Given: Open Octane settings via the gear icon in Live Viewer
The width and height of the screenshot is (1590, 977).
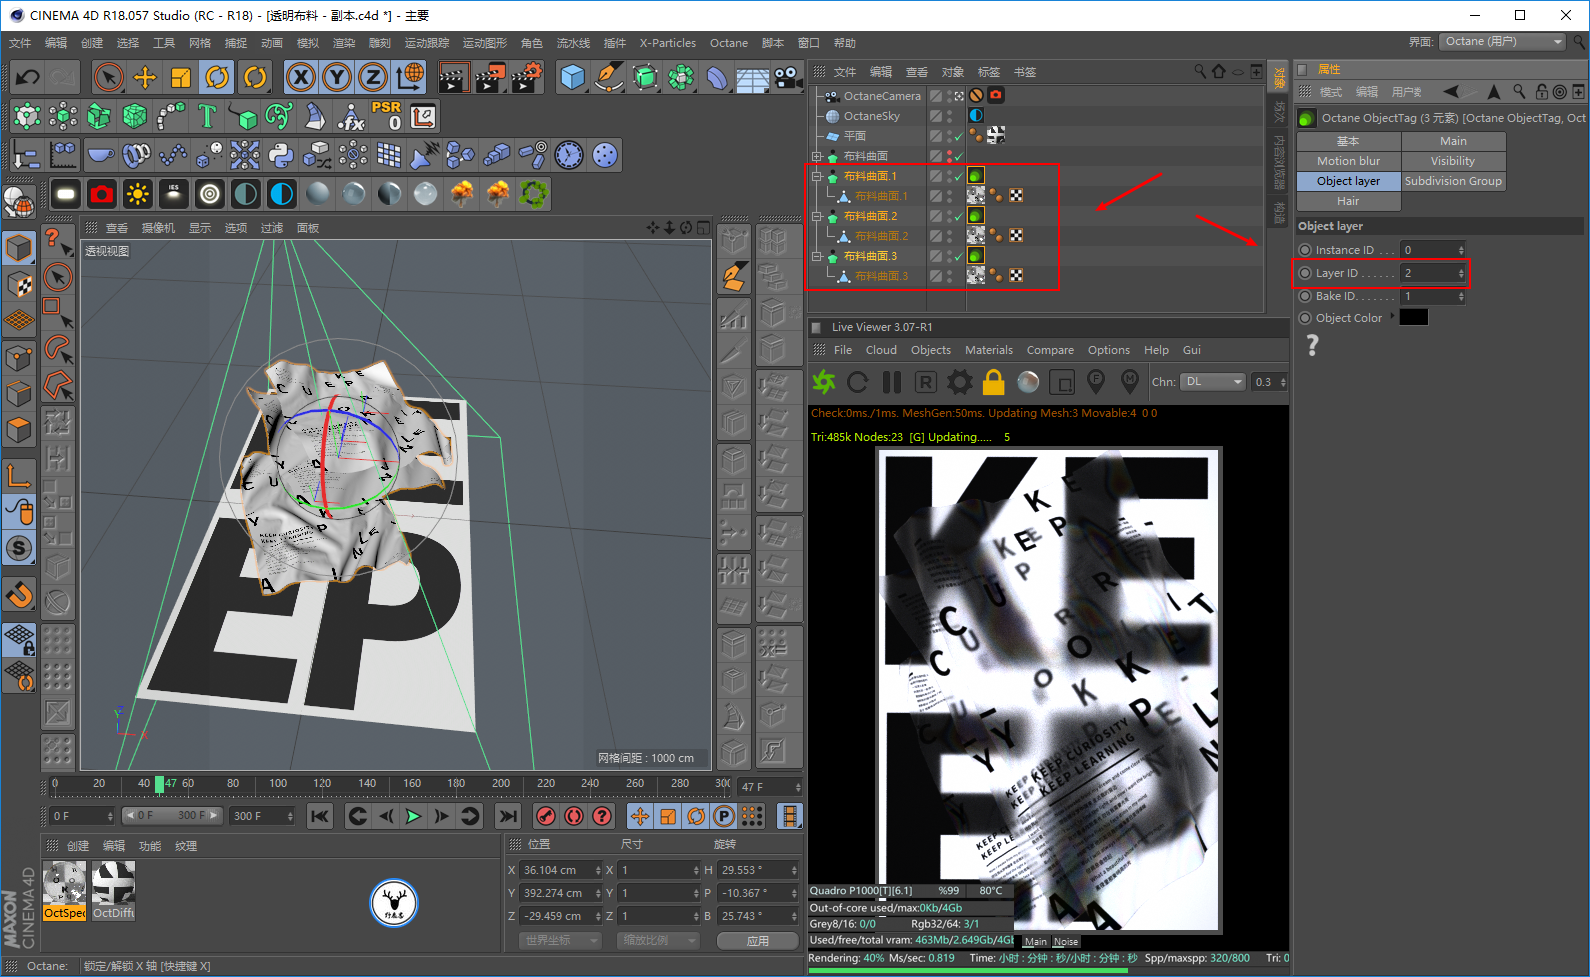Looking at the screenshot, I should (x=960, y=382).
